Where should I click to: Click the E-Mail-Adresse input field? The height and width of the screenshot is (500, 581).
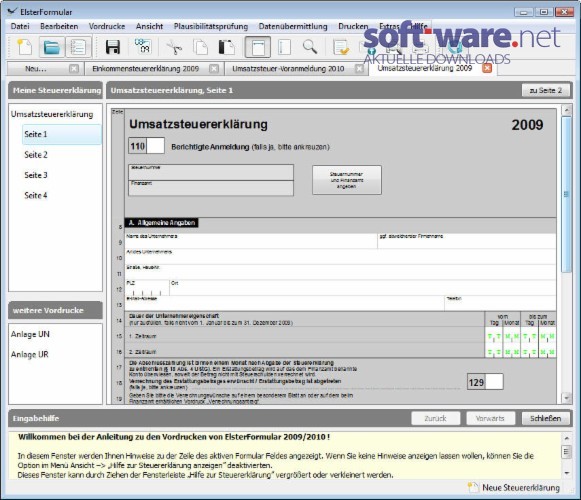[284, 303]
